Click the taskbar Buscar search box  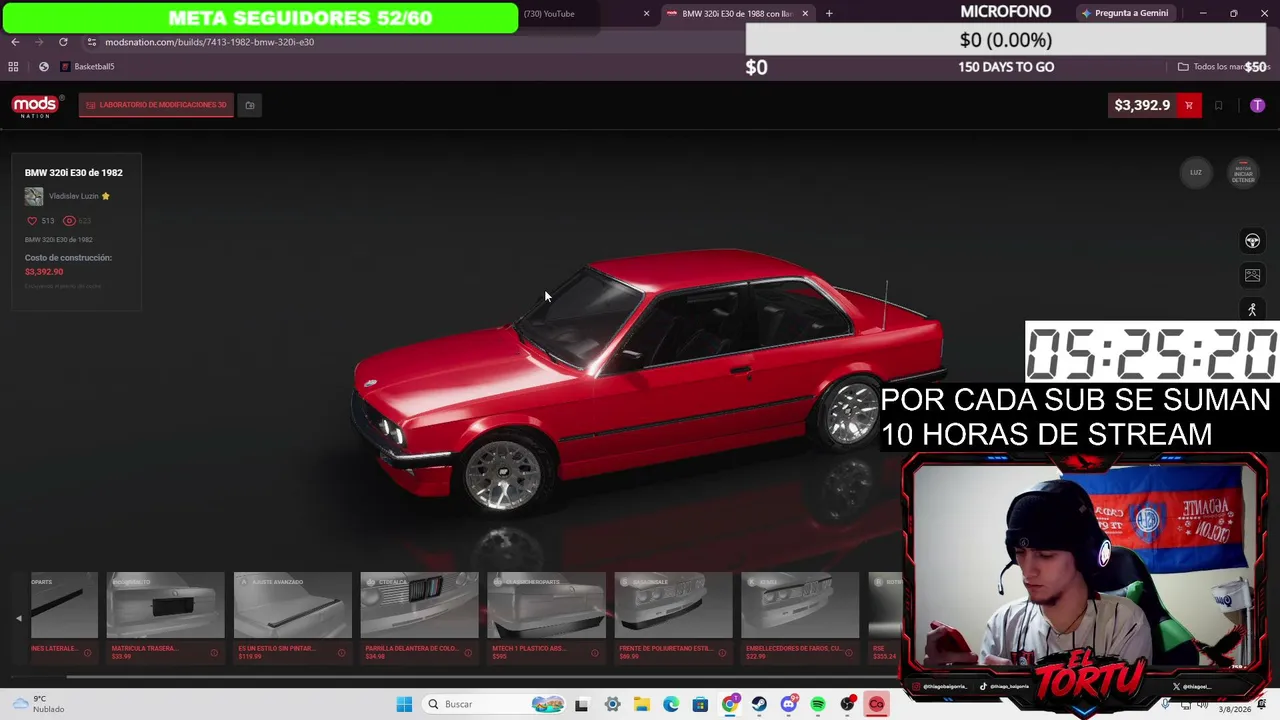click(496, 704)
